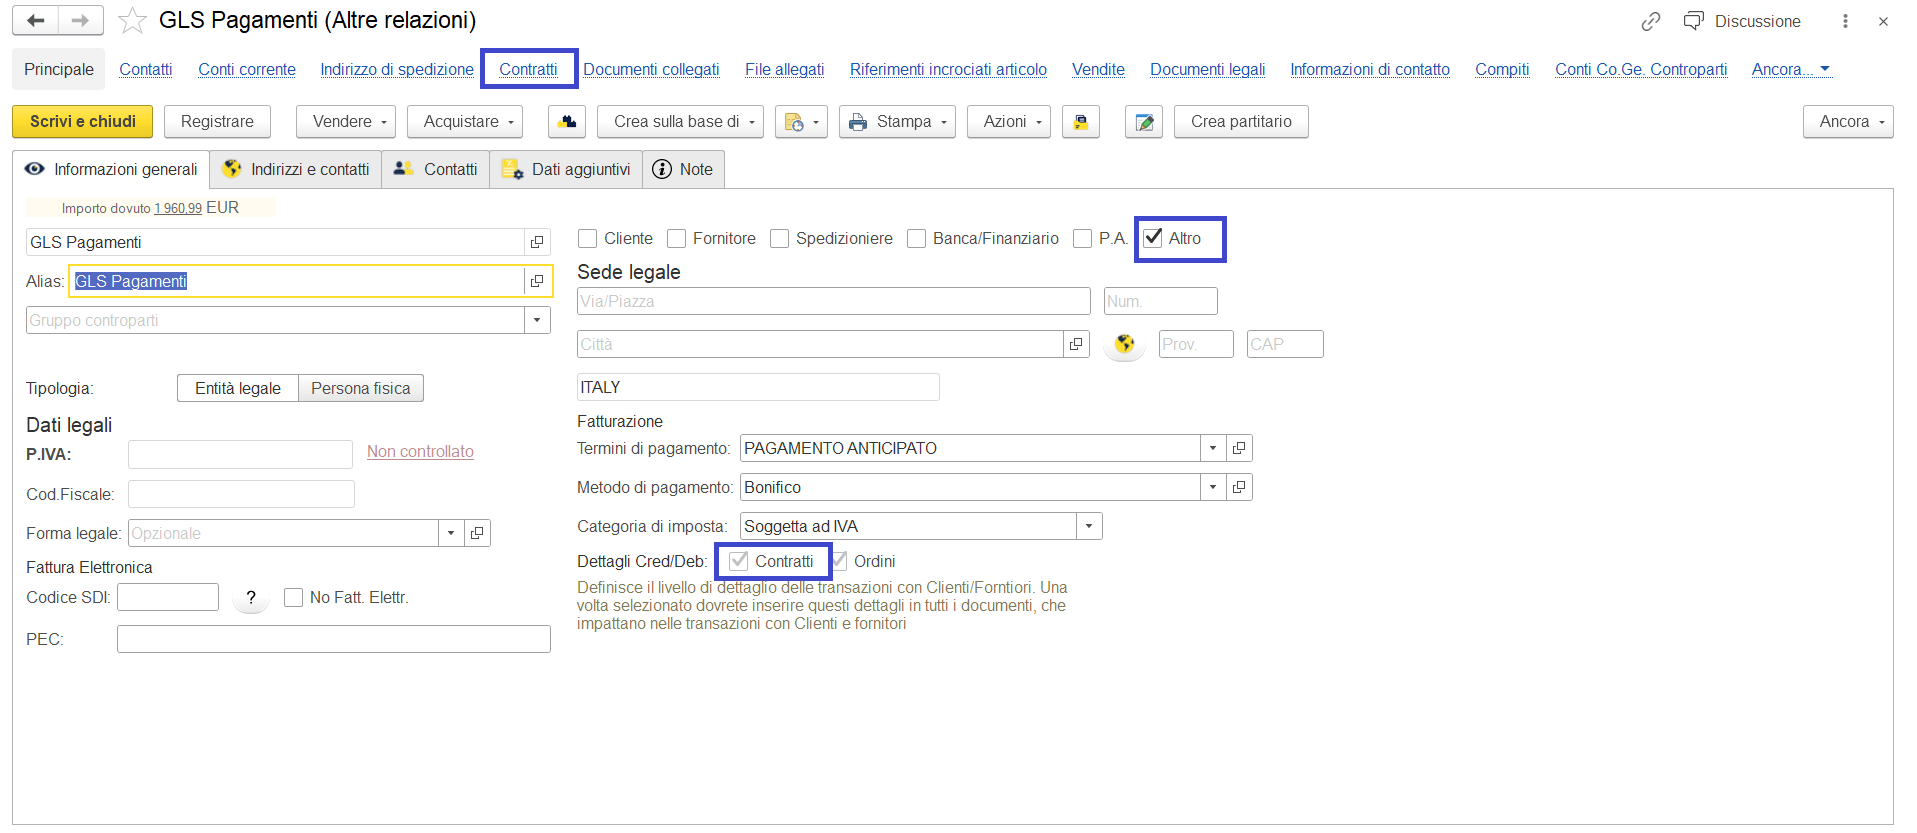This screenshot has height=833, width=1917.
Task: Toggle the Ordini checkbox
Action: coord(839,561)
